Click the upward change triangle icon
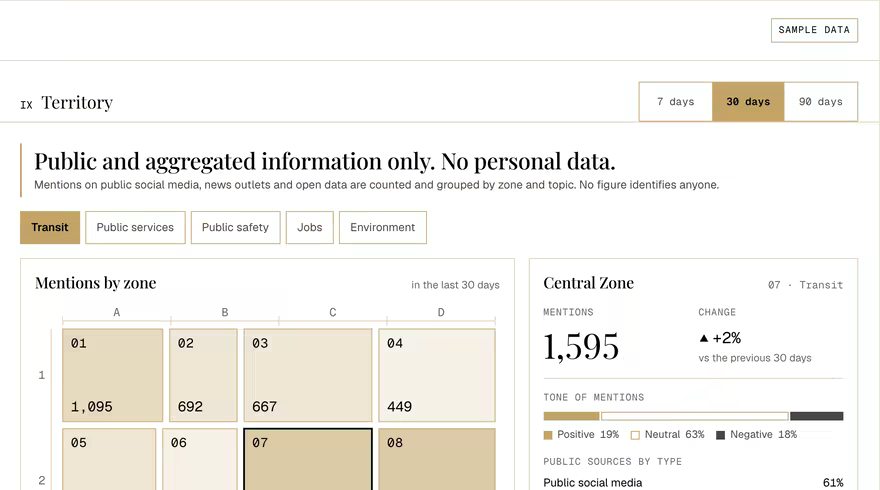The image size is (880, 490). pyautogui.click(x=704, y=338)
